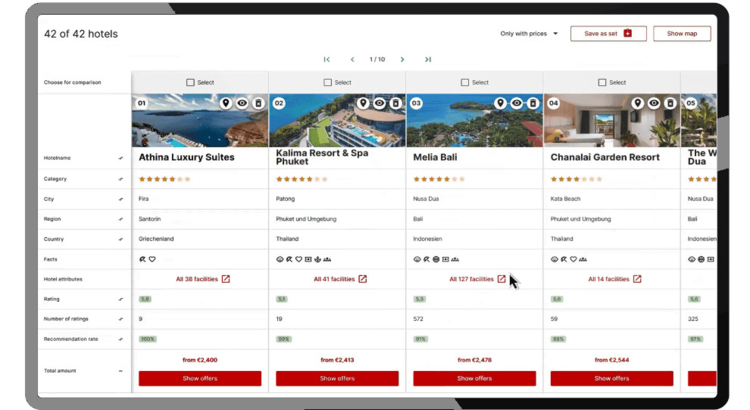750x410 pixels.
Task: Collapse the Total amount row
Action: point(121,371)
